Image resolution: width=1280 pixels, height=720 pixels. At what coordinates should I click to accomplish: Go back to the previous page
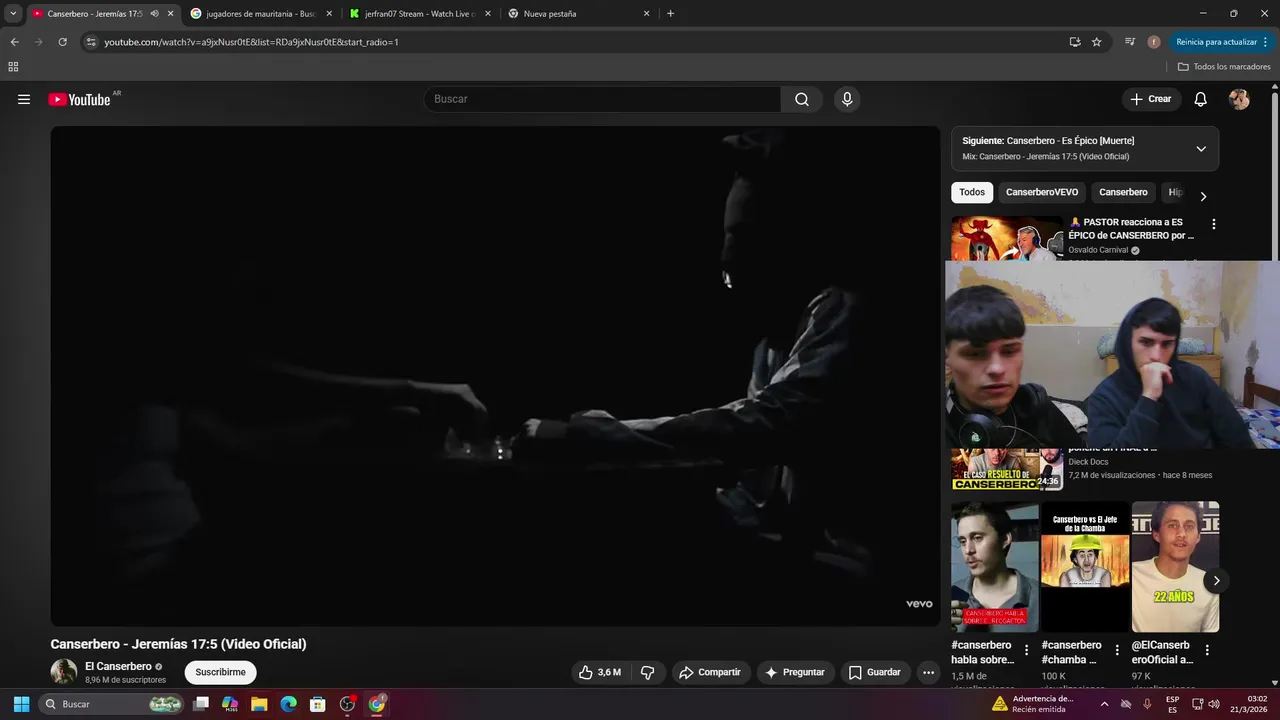[x=14, y=42]
